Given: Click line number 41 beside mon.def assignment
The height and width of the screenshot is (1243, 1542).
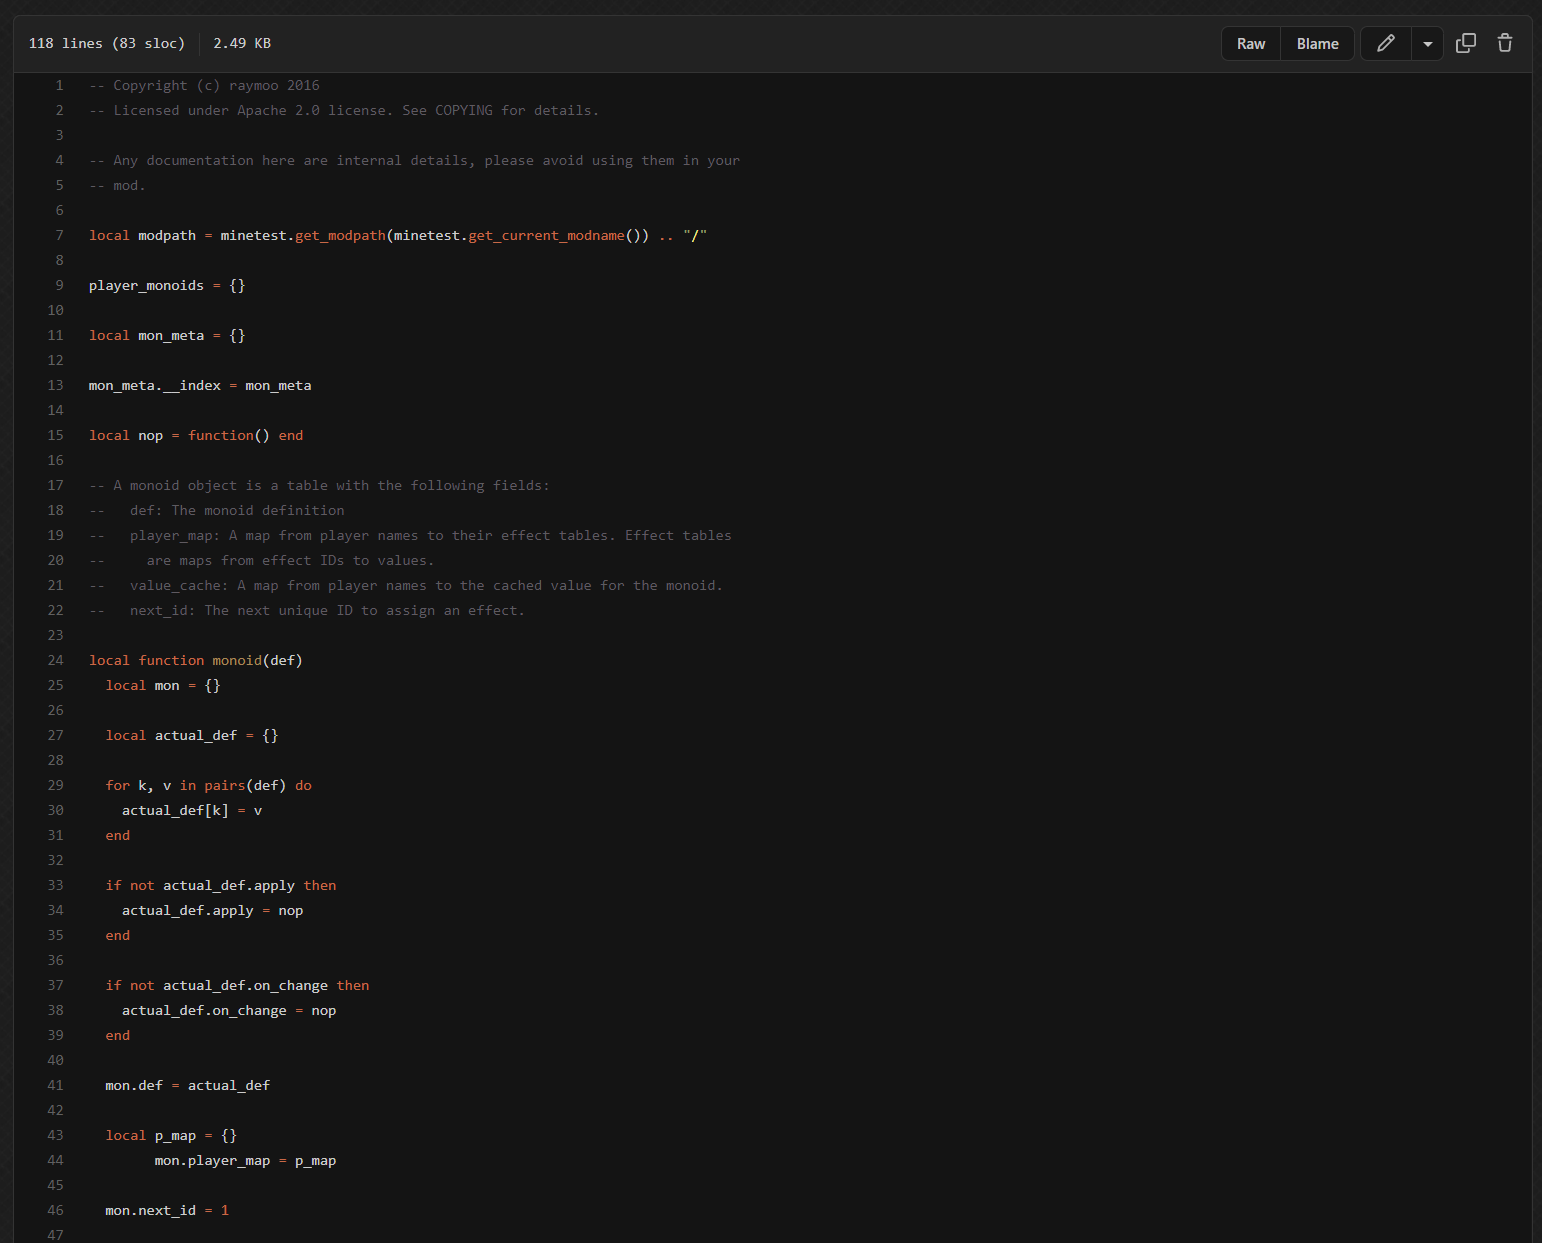Looking at the screenshot, I should (x=55, y=1086).
